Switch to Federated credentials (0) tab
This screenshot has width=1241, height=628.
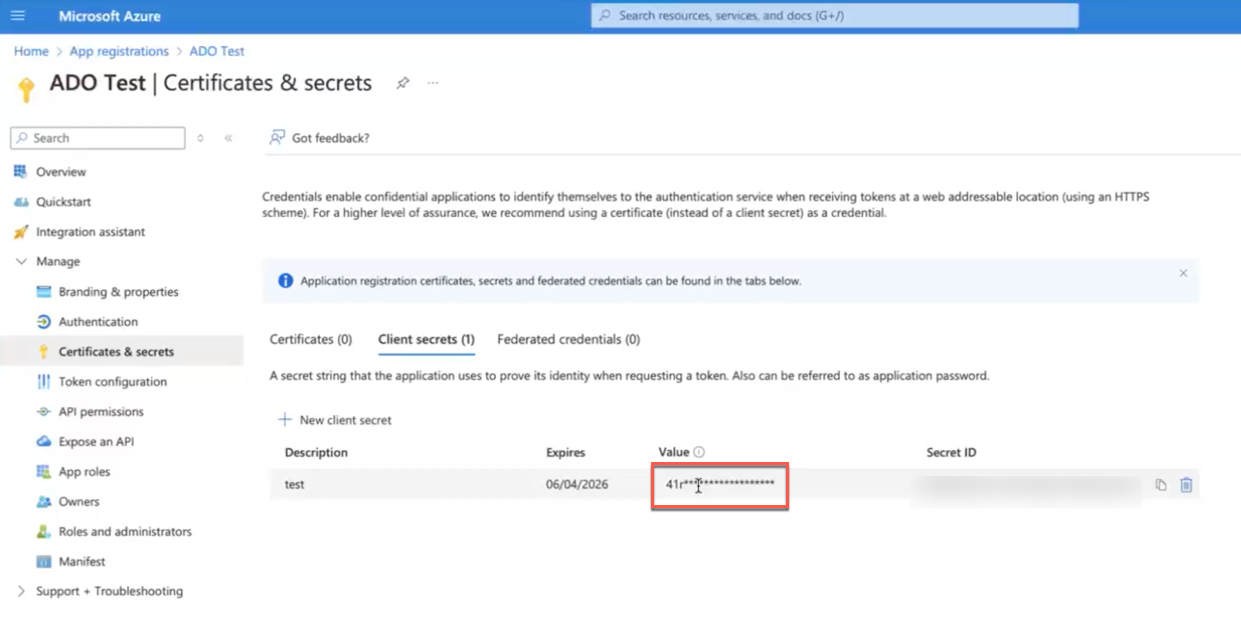click(568, 340)
